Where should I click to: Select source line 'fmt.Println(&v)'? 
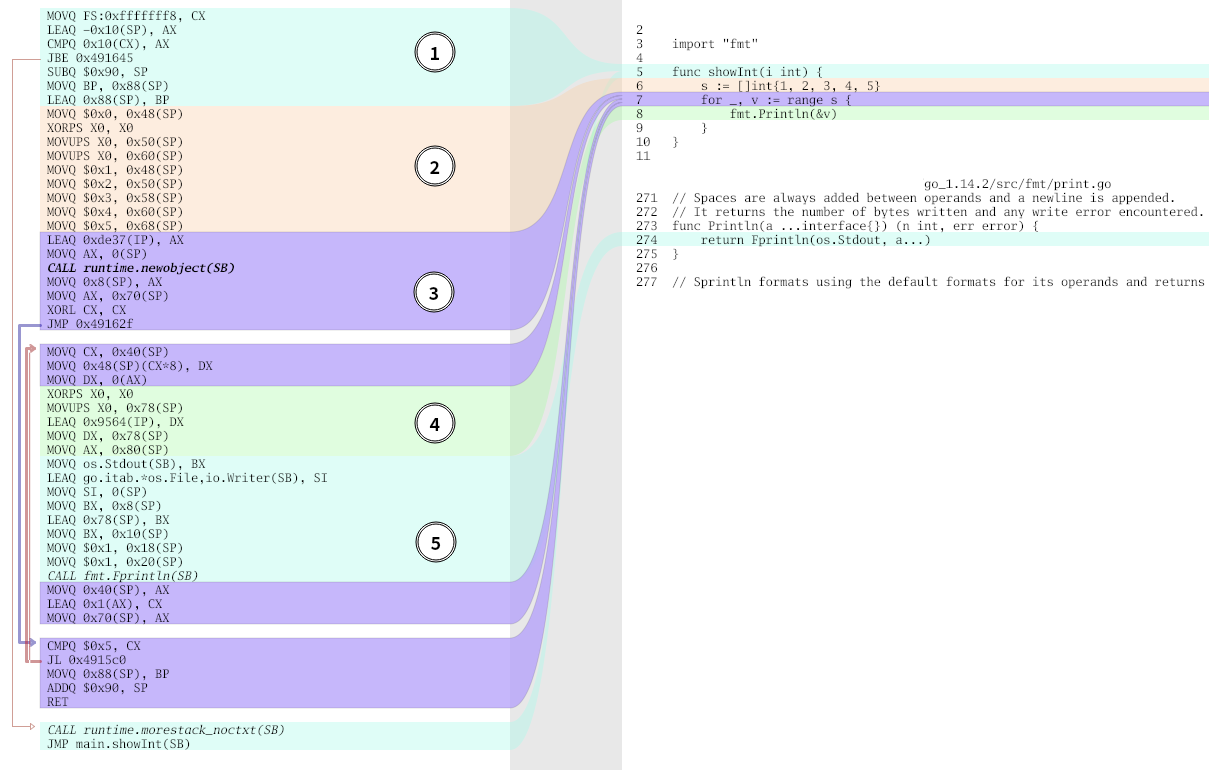pyautogui.click(x=782, y=114)
